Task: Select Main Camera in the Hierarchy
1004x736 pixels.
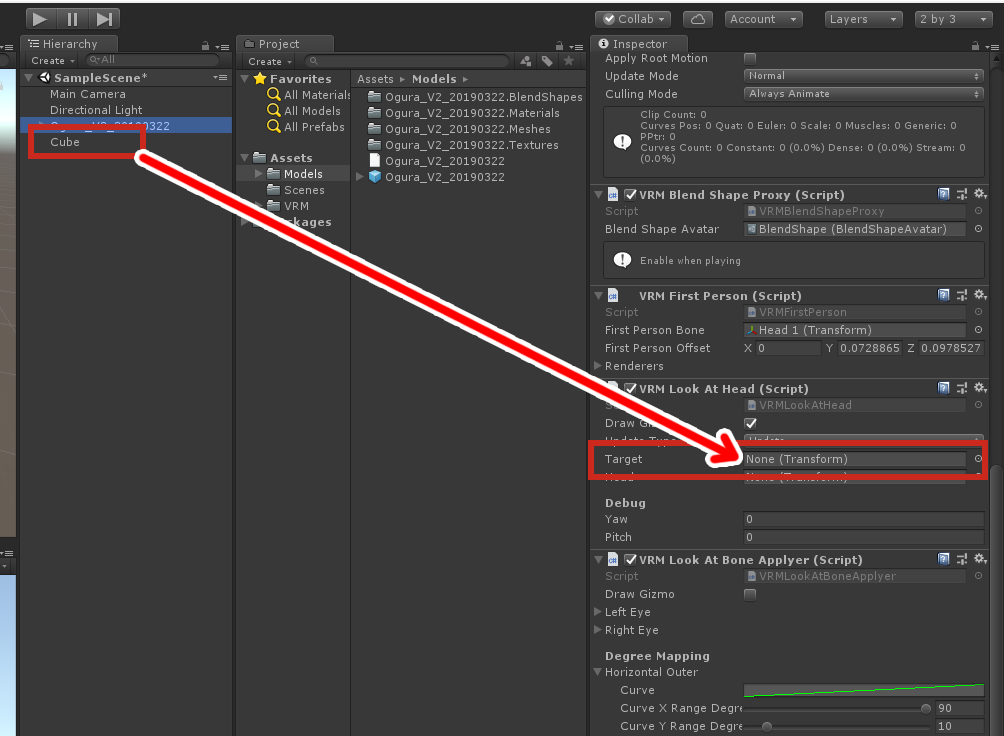Action: [x=88, y=94]
